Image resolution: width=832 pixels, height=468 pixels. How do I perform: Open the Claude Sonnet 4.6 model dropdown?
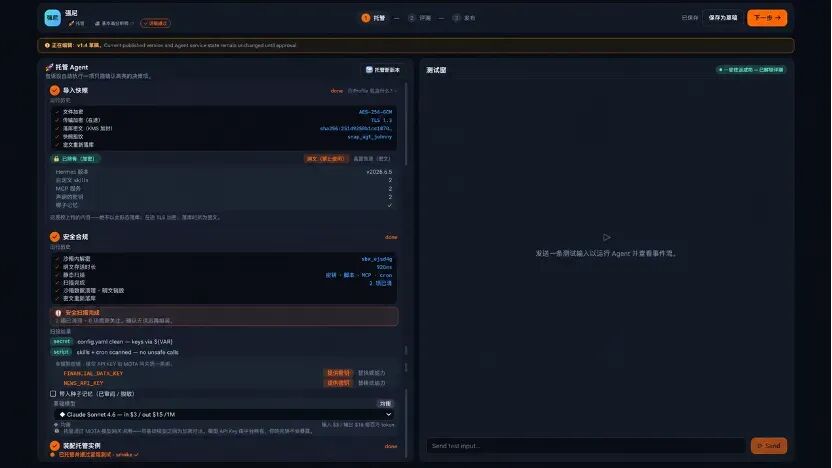[224, 414]
